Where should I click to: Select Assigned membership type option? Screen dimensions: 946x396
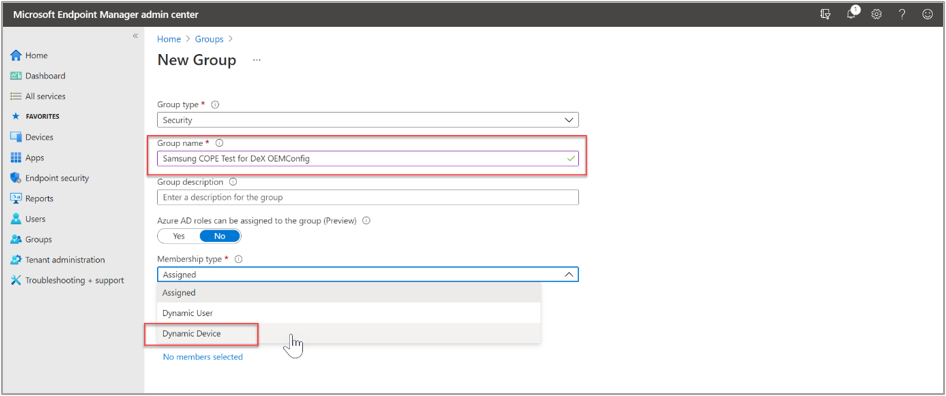349,293
